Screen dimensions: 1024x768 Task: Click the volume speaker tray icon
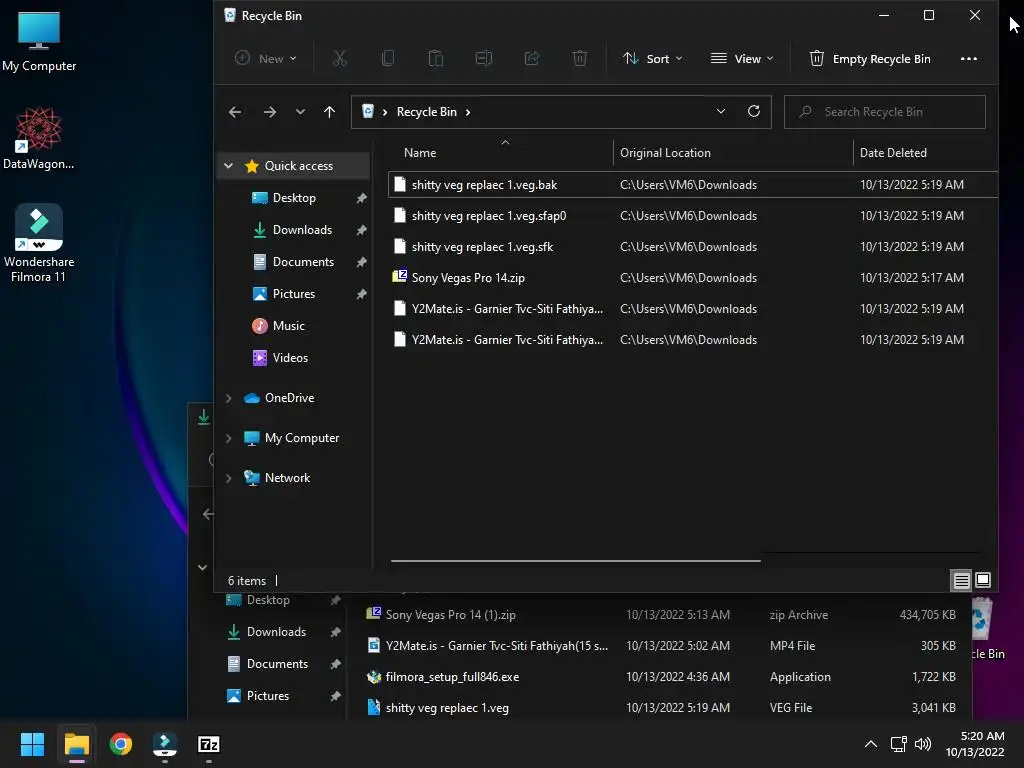923,744
